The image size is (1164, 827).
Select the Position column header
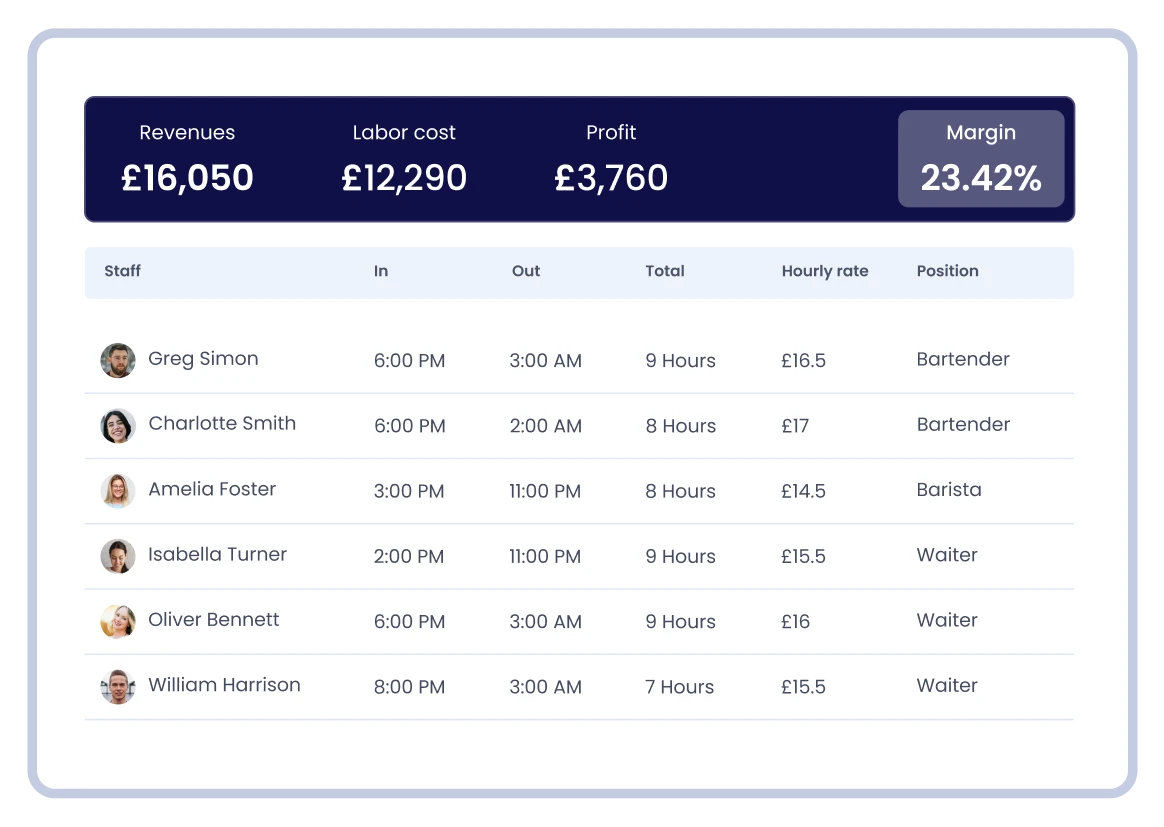click(947, 271)
